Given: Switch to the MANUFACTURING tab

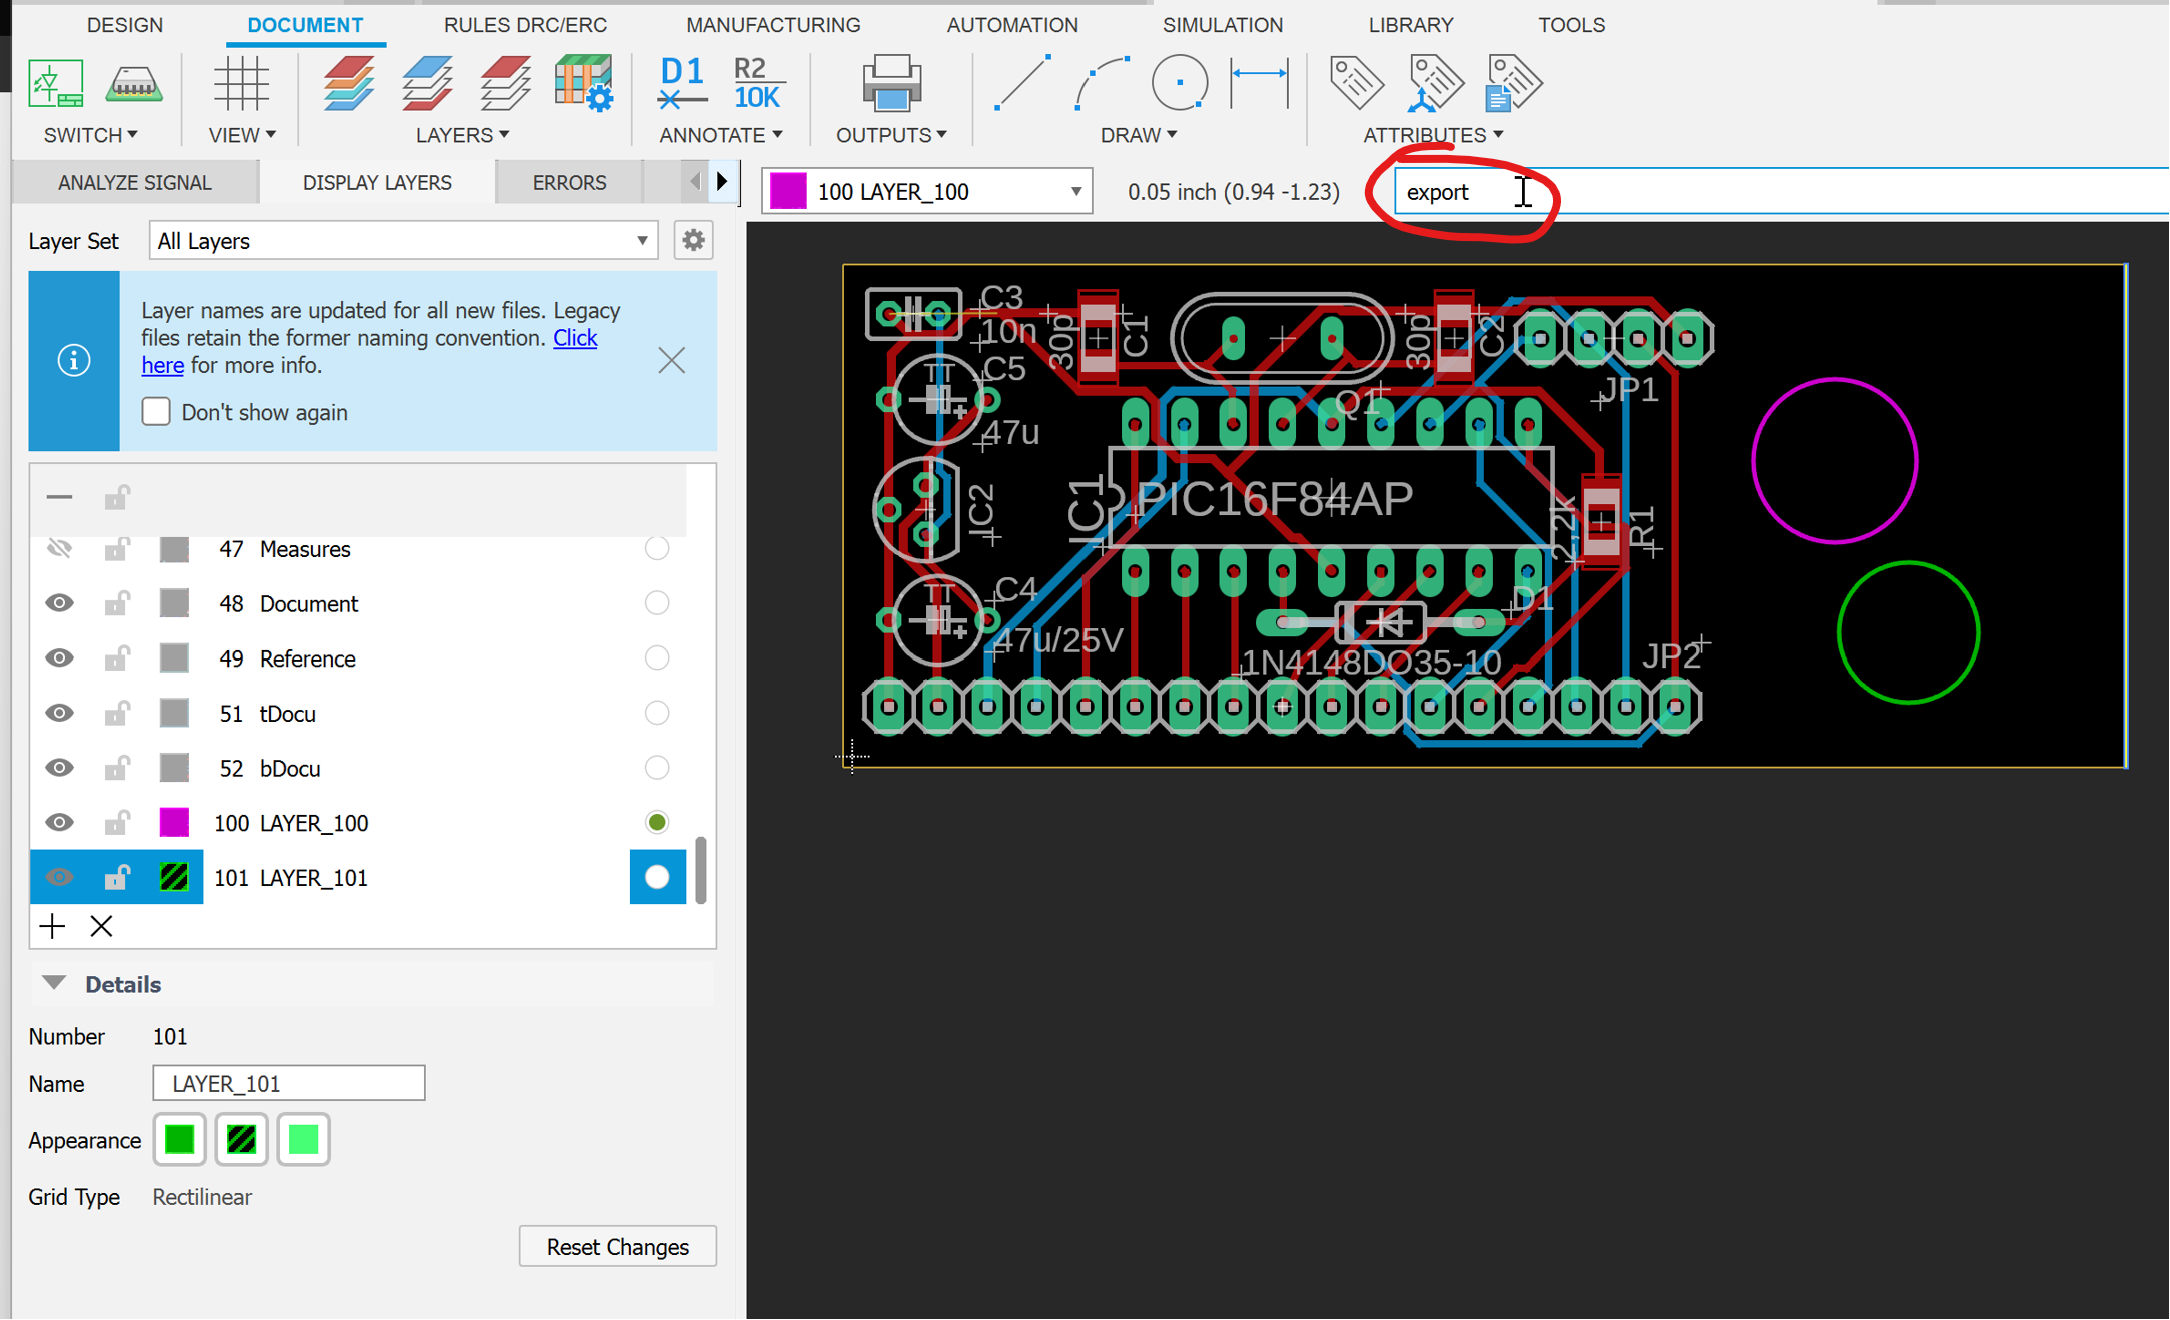Looking at the screenshot, I should click(x=773, y=25).
